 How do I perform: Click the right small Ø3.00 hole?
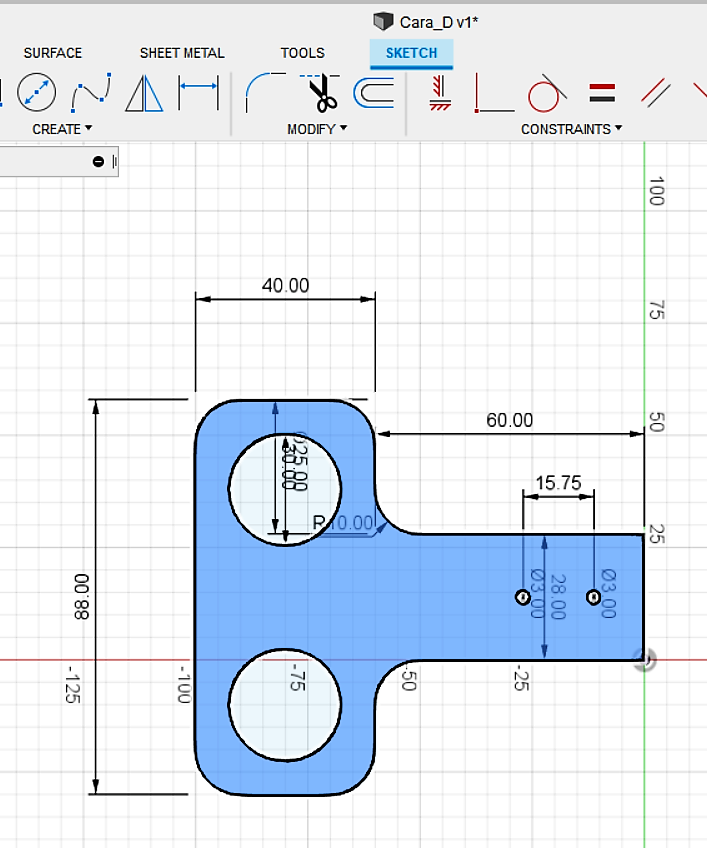pyautogui.click(x=593, y=597)
